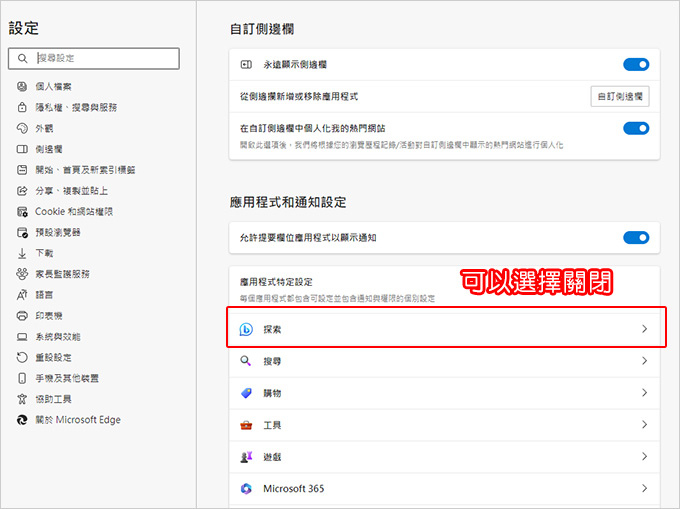Open 印表機 settings page
Viewport: 680px width, 509px height.
click(49, 316)
